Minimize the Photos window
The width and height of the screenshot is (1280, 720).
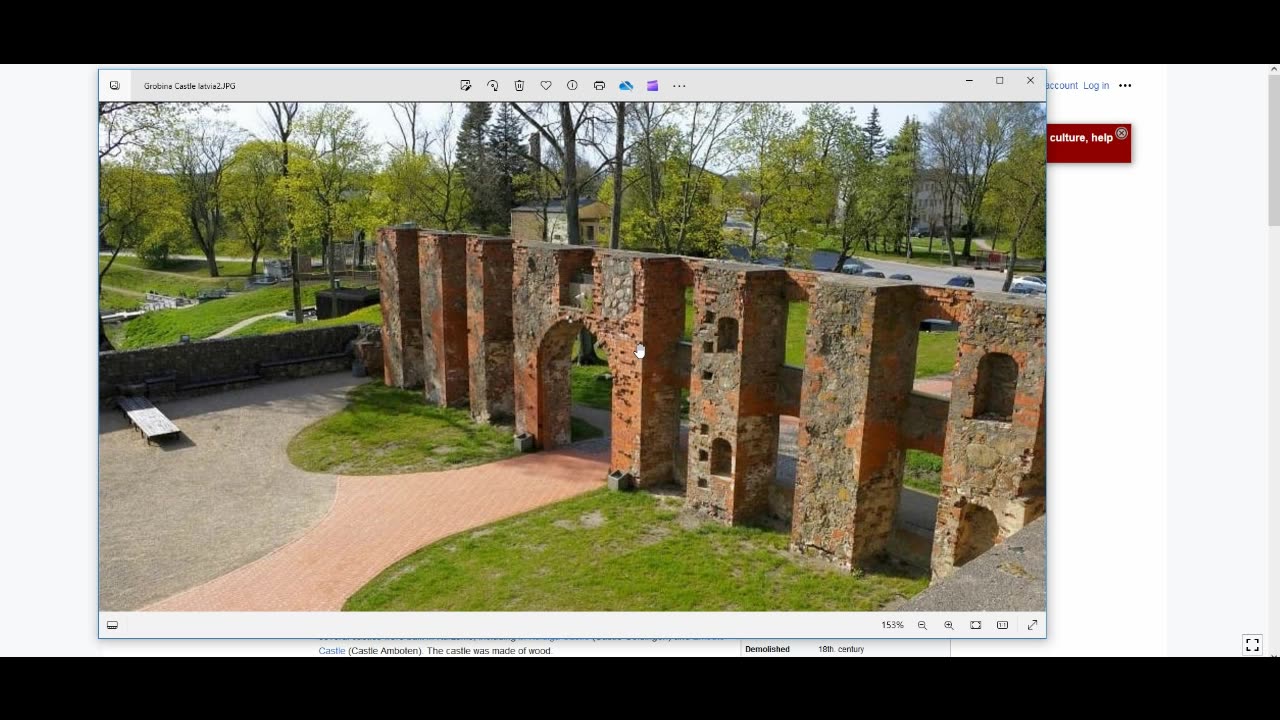969,81
